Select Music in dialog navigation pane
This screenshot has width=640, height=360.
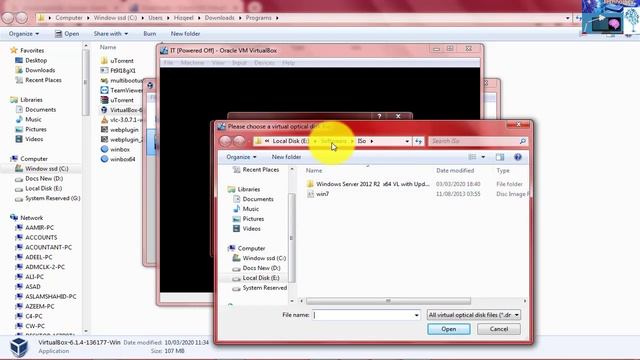tap(246, 209)
